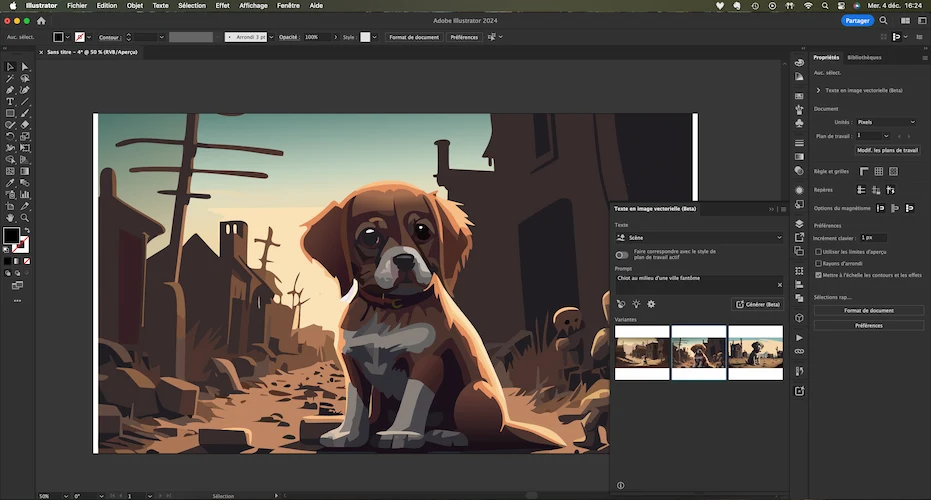This screenshot has width=931, height=500.
Task: Open the Fenêtre menu
Action: (x=288, y=5)
